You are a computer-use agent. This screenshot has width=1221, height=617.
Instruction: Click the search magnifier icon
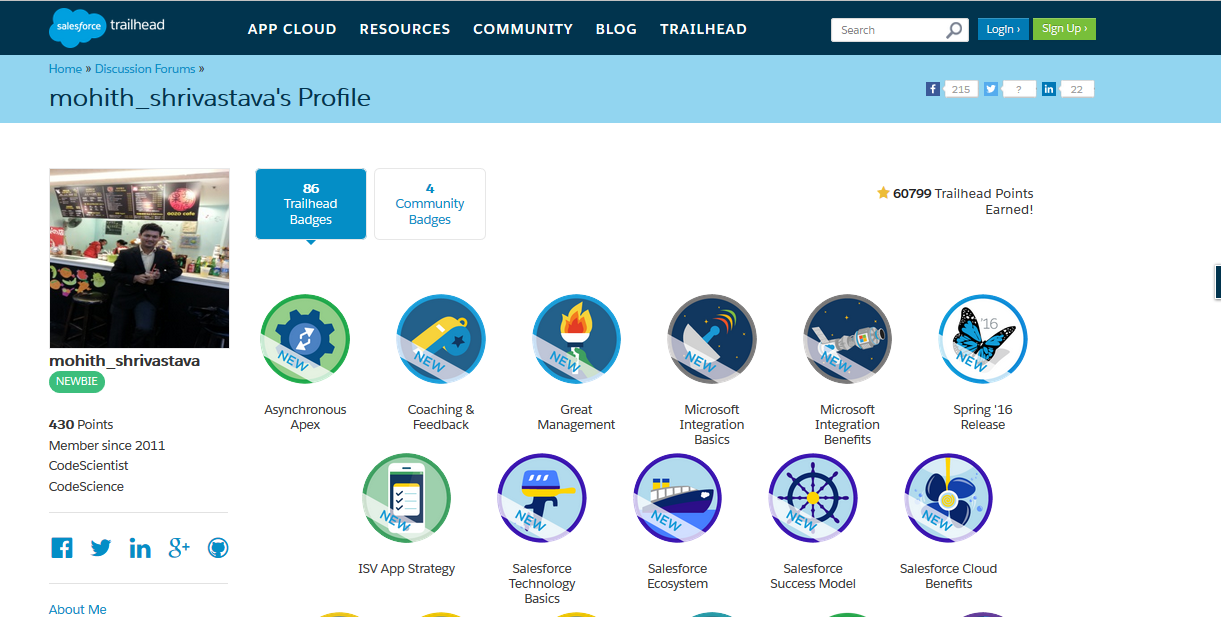click(x=954, y=30)
